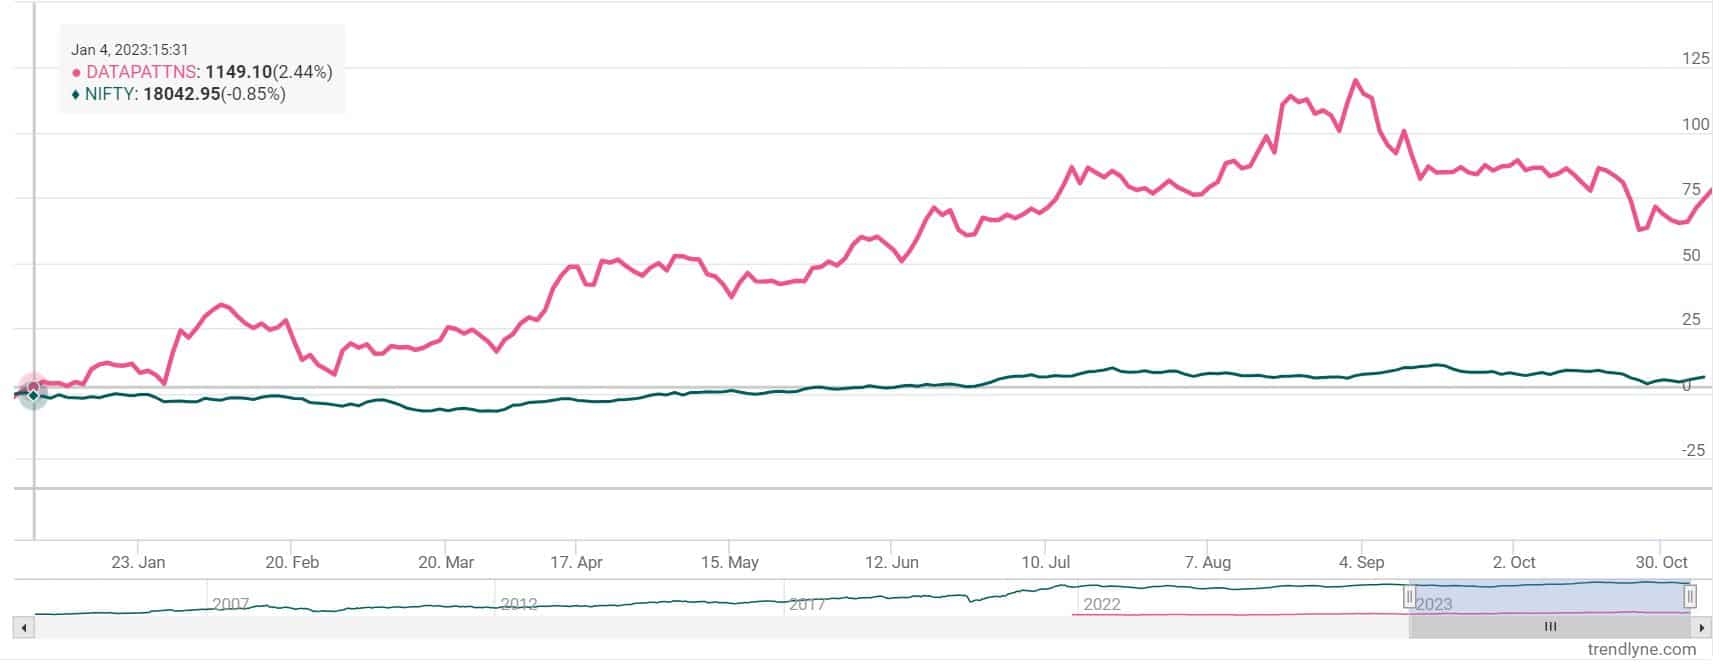Click the NIFTY series name in the tooltip
Screen dimensions: 1722x670
[112, 94]
